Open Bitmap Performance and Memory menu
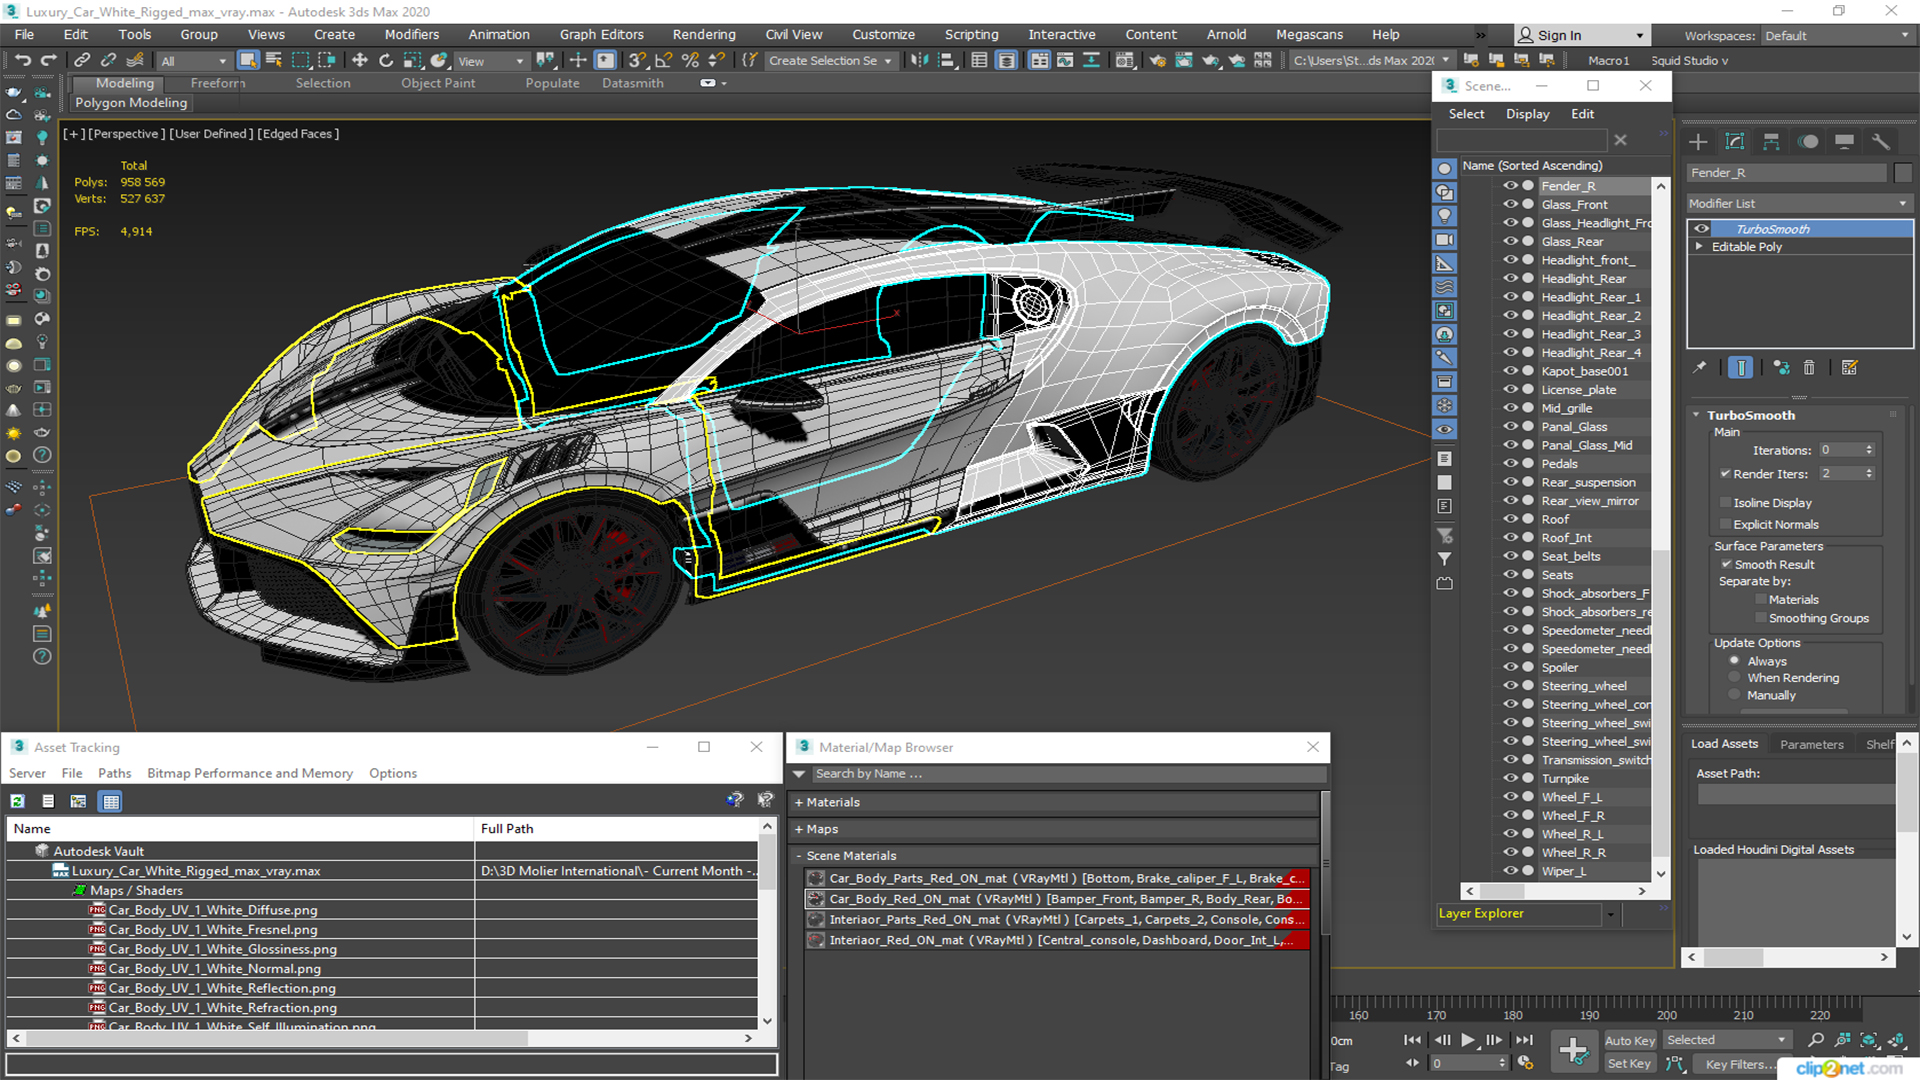 (250, 773)
